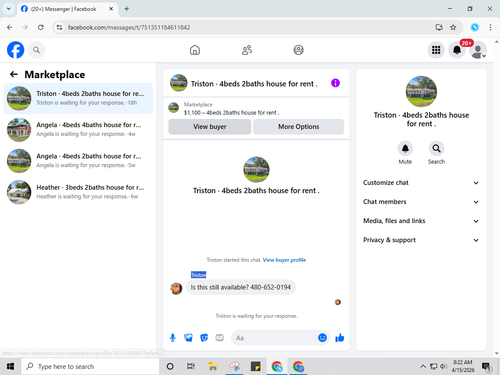
Task: Open a new browser tab
Action: 127,9
